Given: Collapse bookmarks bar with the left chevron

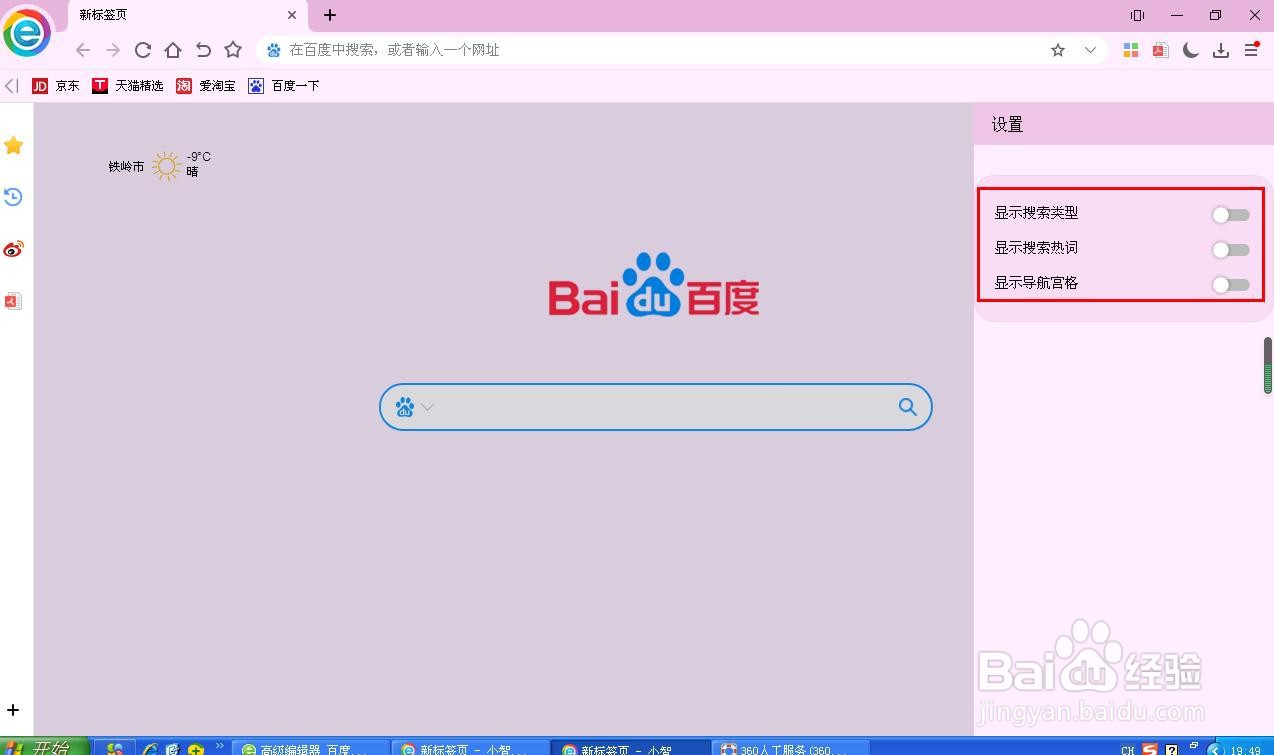Looking at the screenshot, I should tap(11, 86).
